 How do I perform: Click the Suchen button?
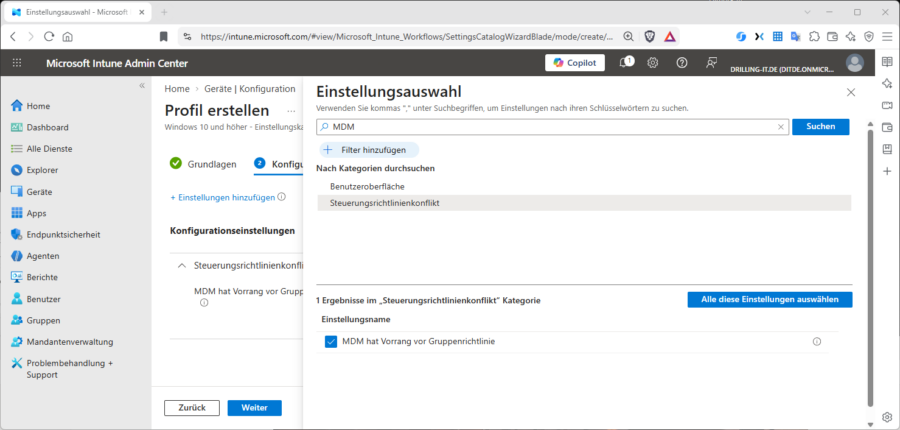point(821,127)
